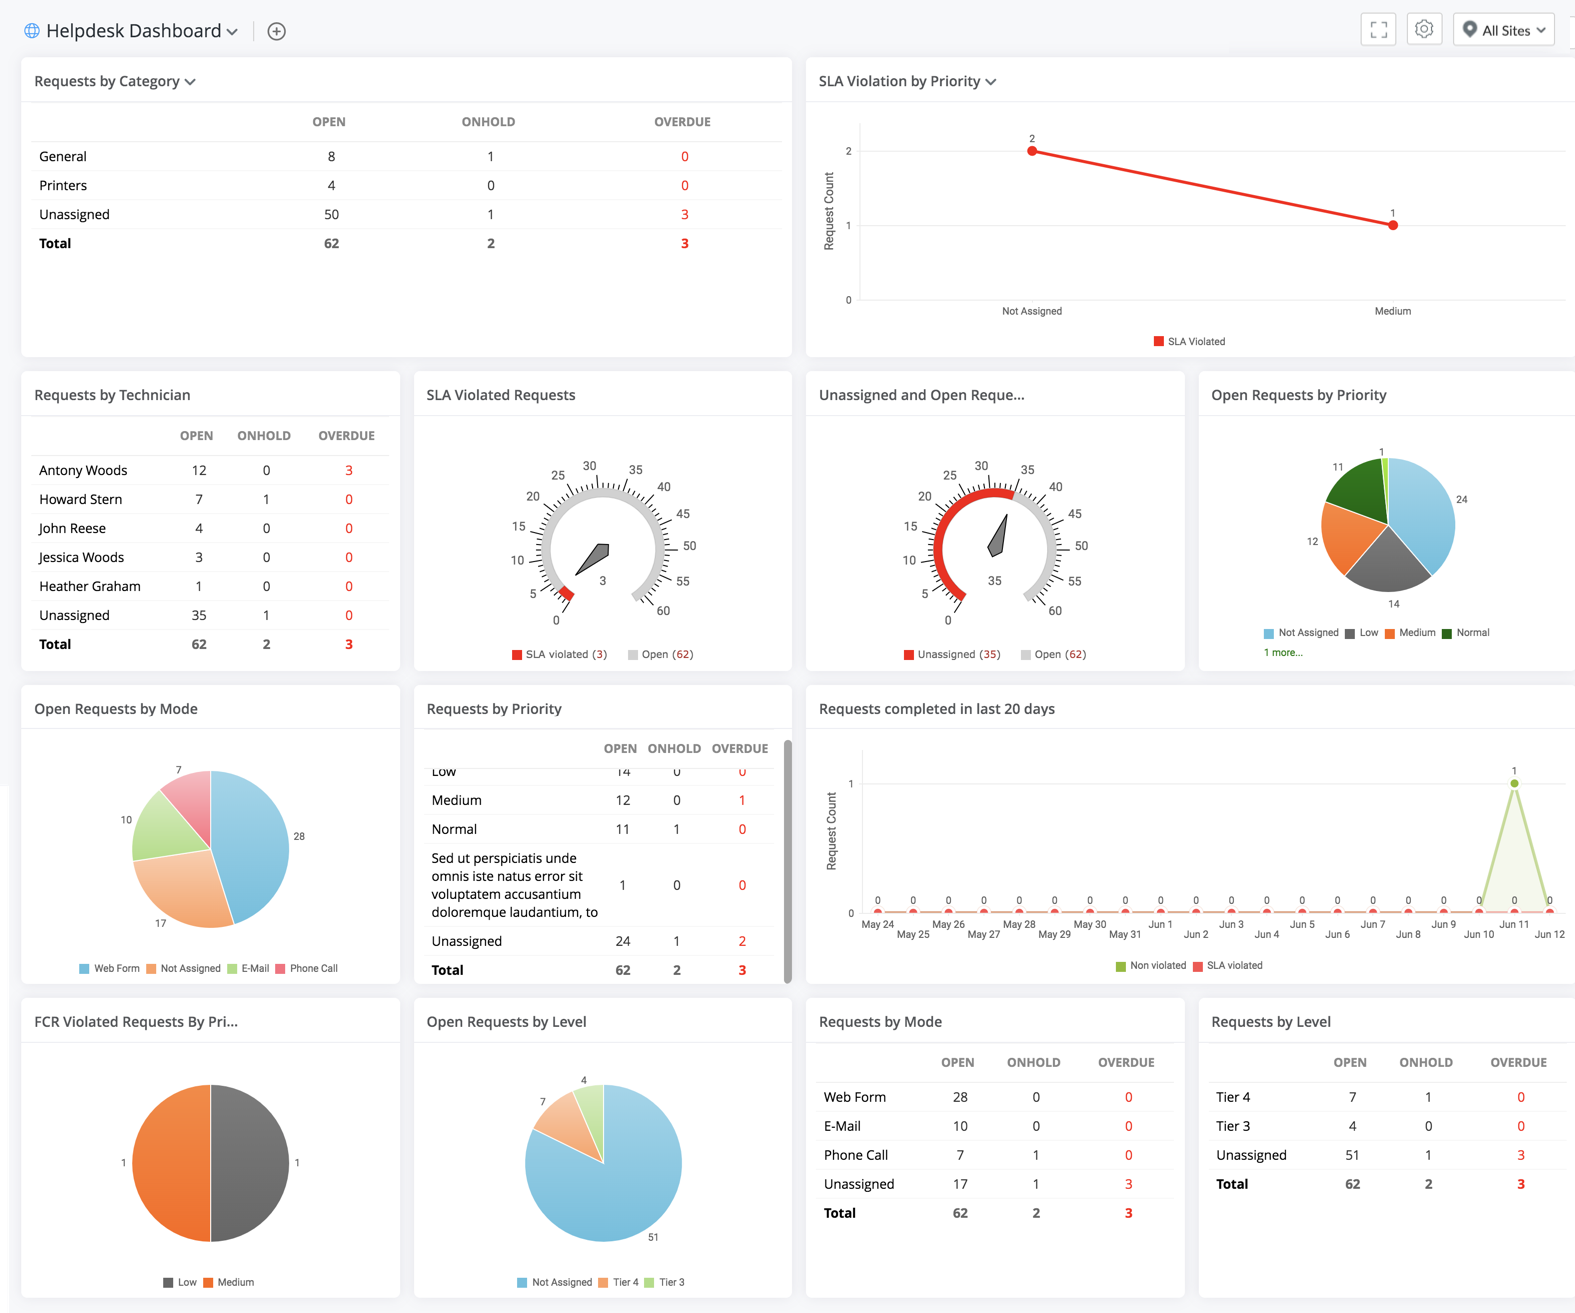
Task: Click the location pin icon in All Sites
Action: click(1469, 30)
